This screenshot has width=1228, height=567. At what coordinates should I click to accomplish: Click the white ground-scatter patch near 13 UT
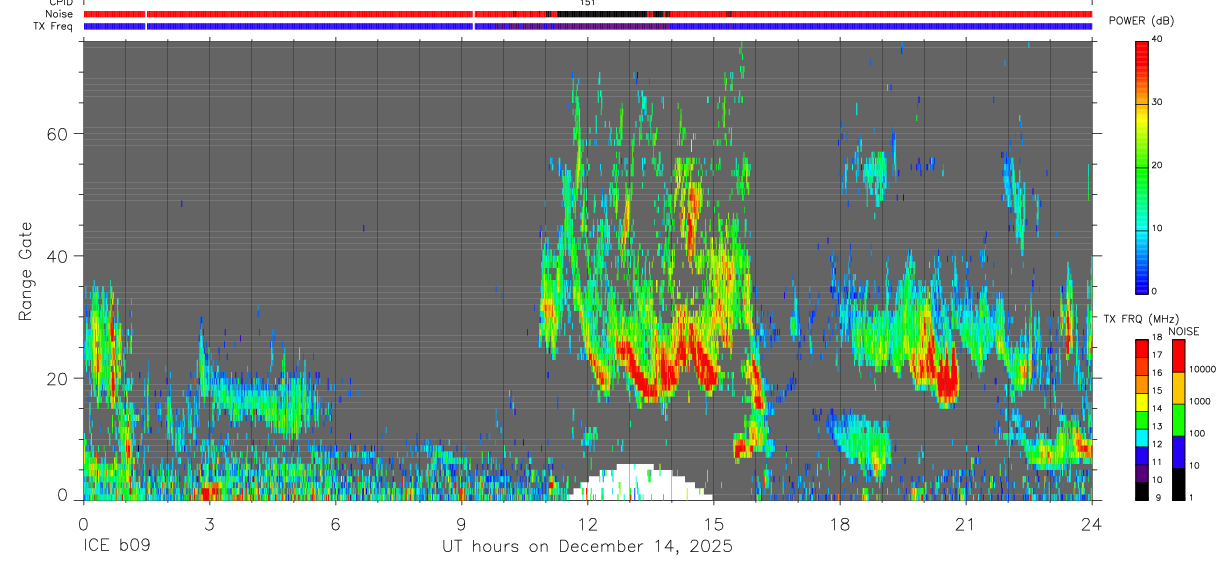click(640, 482)
